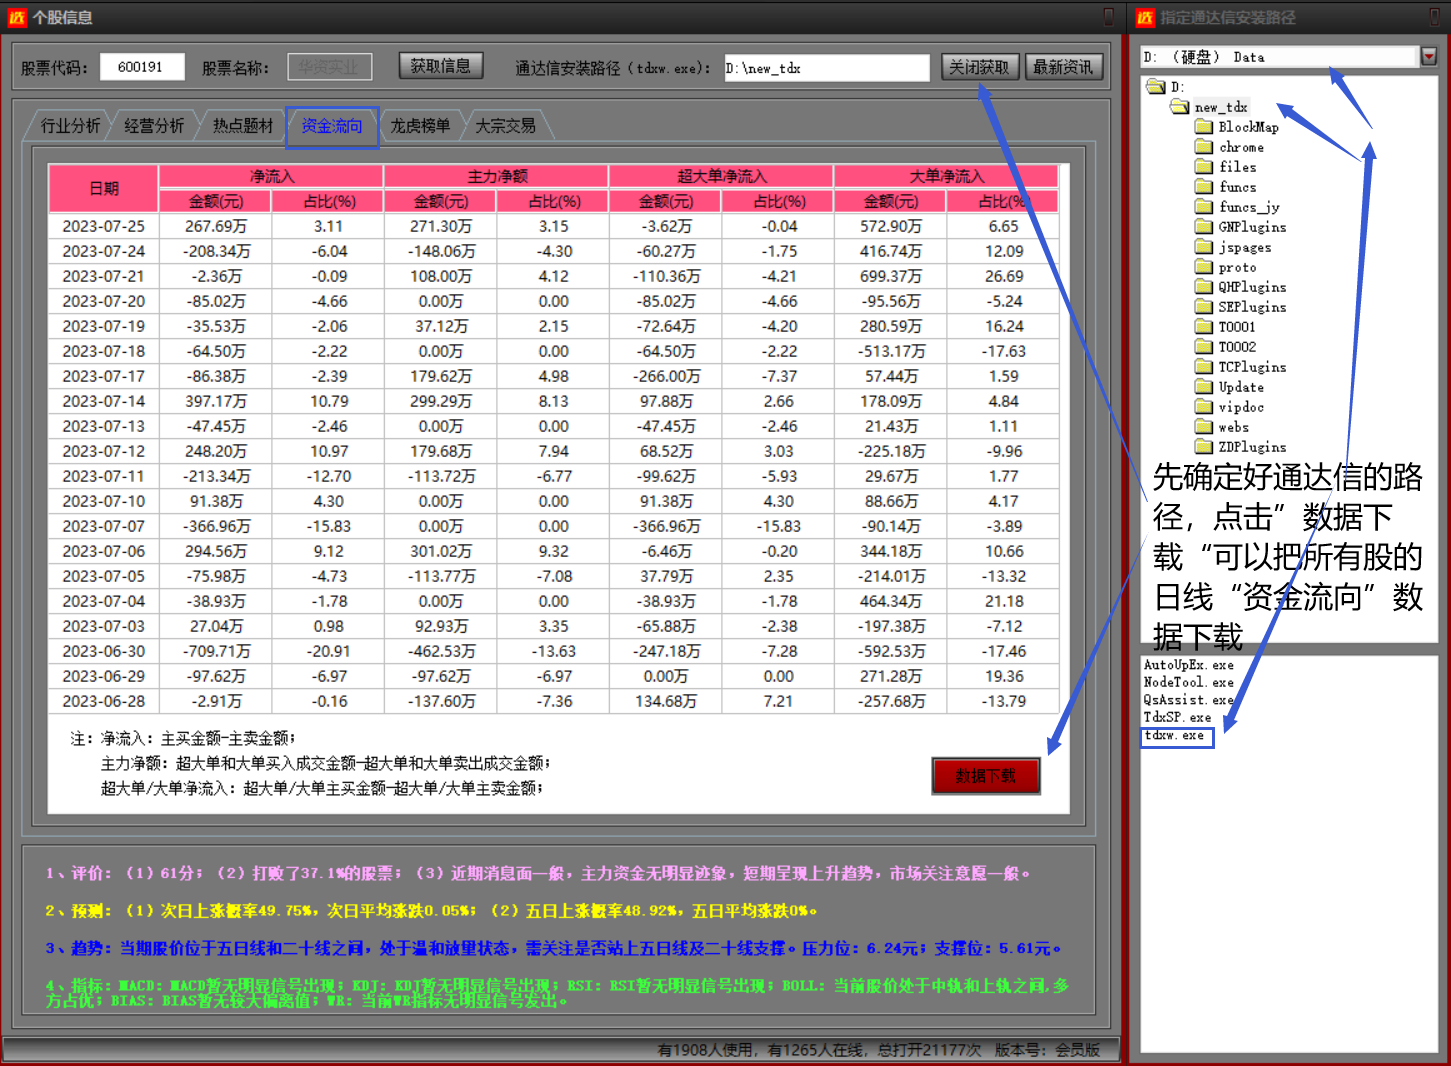Click the 净流入 column group header

tap(271, 176)
